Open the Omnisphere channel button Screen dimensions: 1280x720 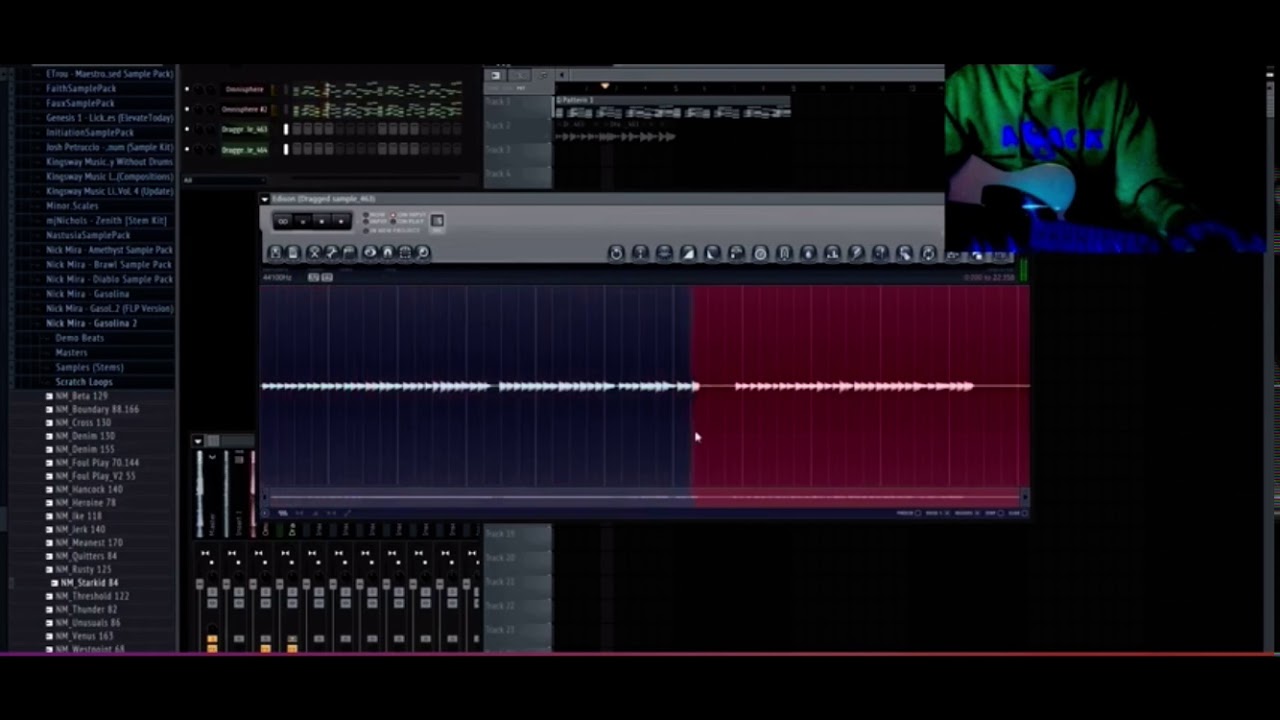245,89
